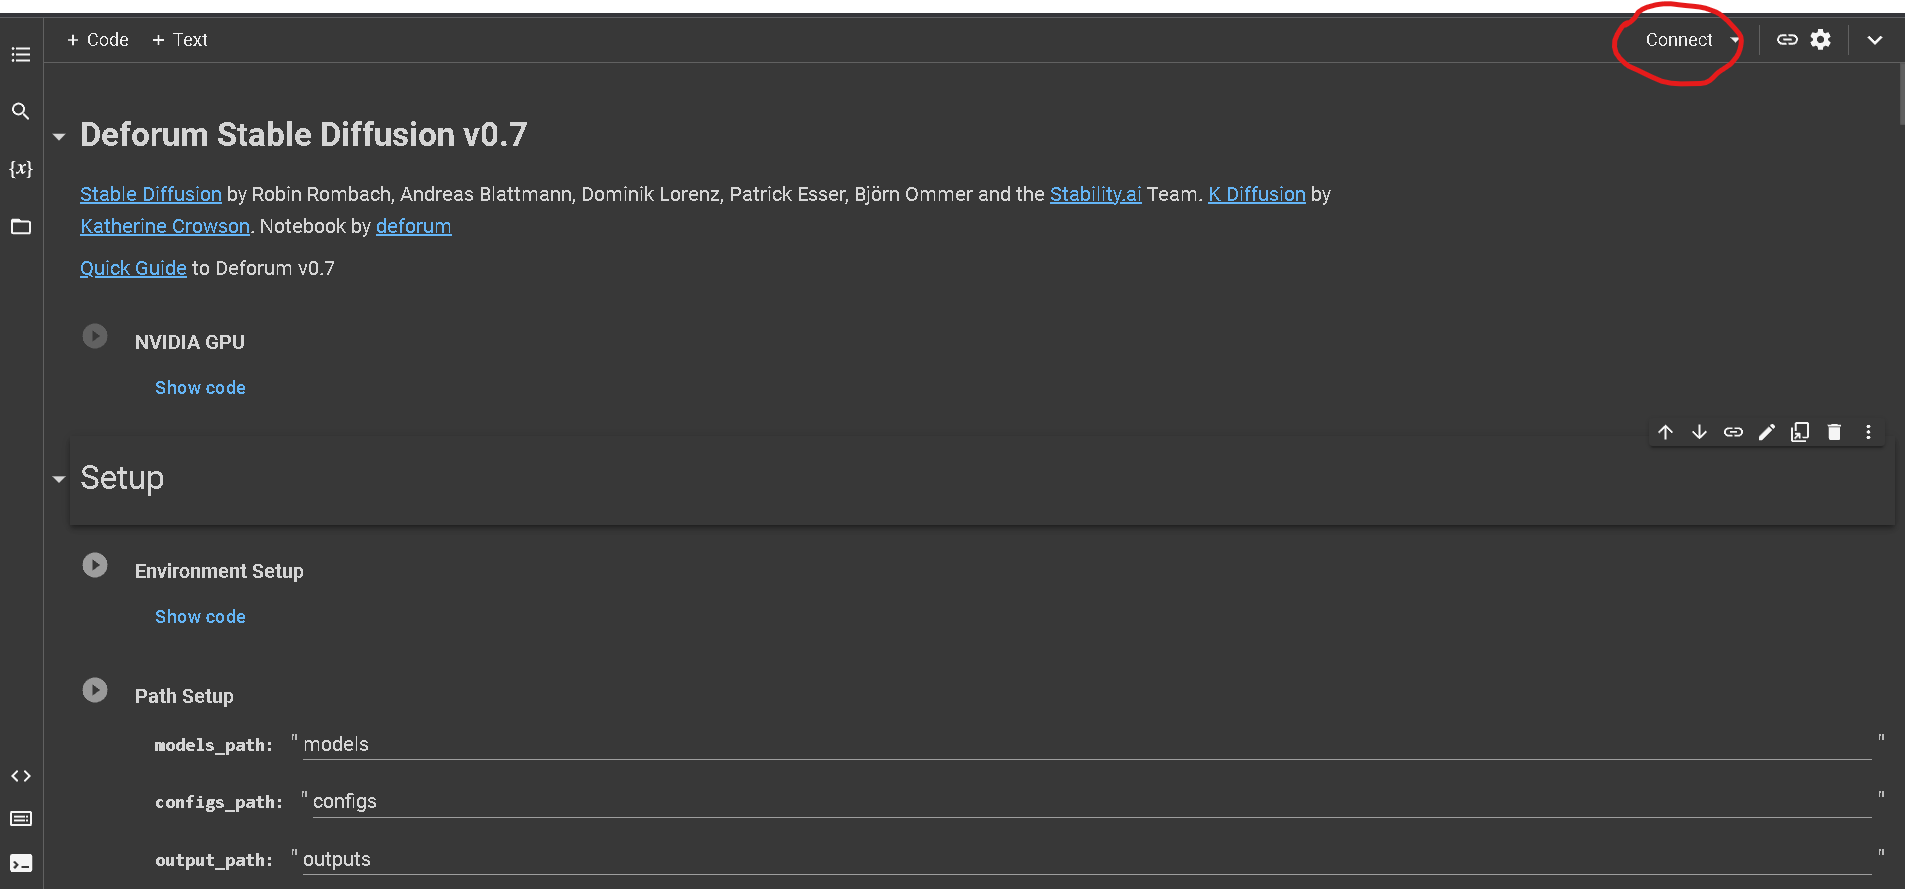Click the NVIDIA GPU cell title
Image resolution: width=1905 pixels, height=889 pixels.
click(x=190, y=342)
